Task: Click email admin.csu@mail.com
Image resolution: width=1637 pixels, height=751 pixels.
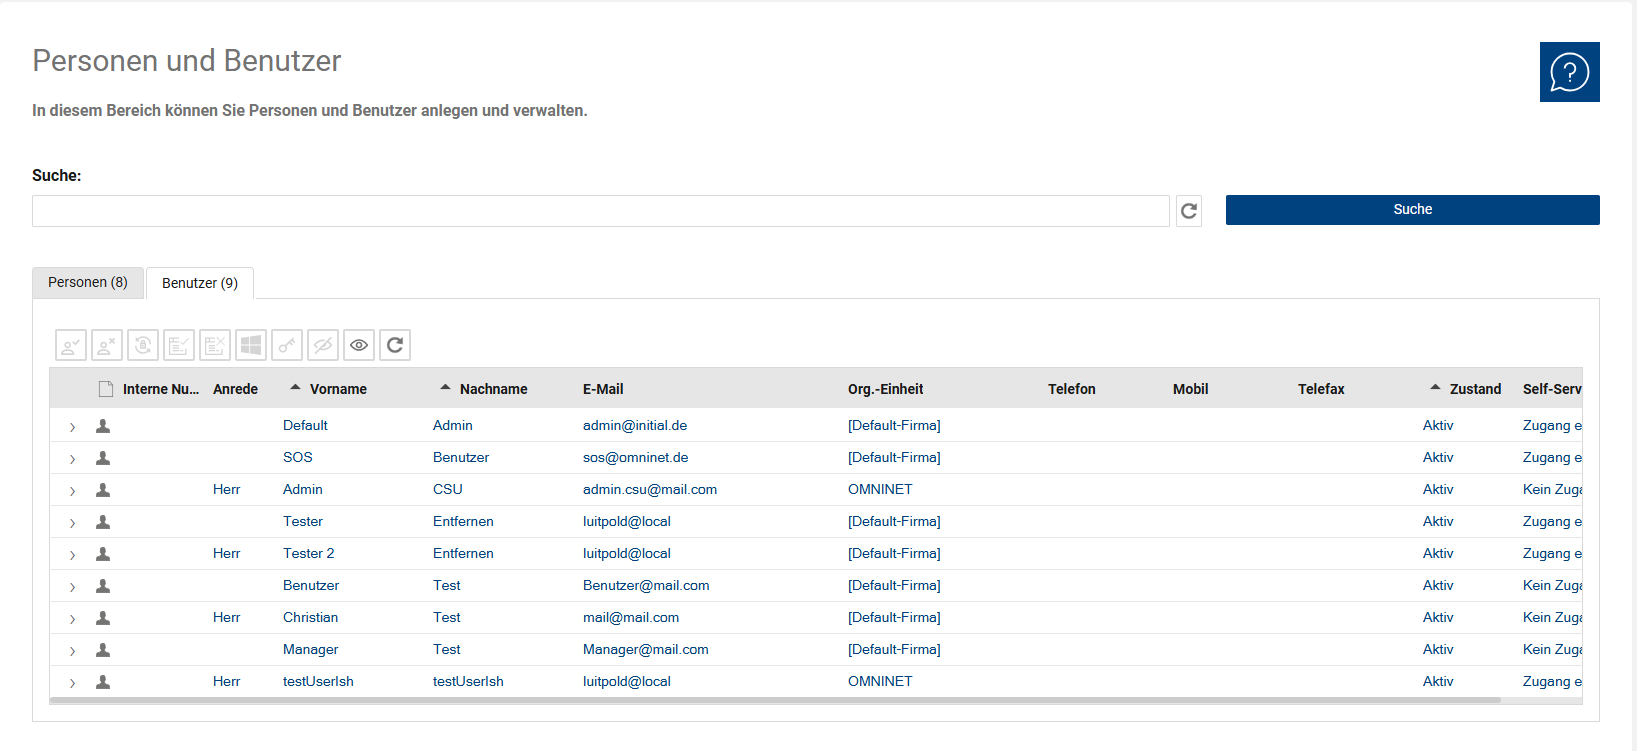Action: (x=650, y=489)
